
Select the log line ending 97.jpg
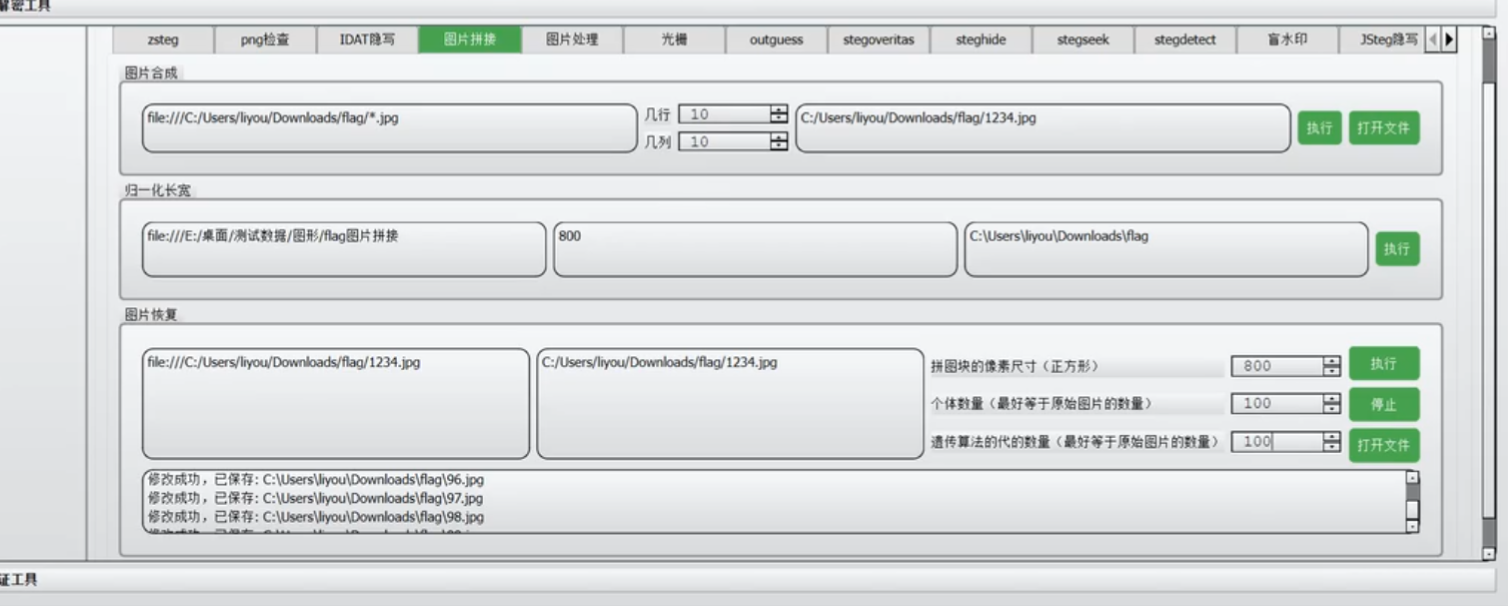pyautogui.click(x=316, y=498)
